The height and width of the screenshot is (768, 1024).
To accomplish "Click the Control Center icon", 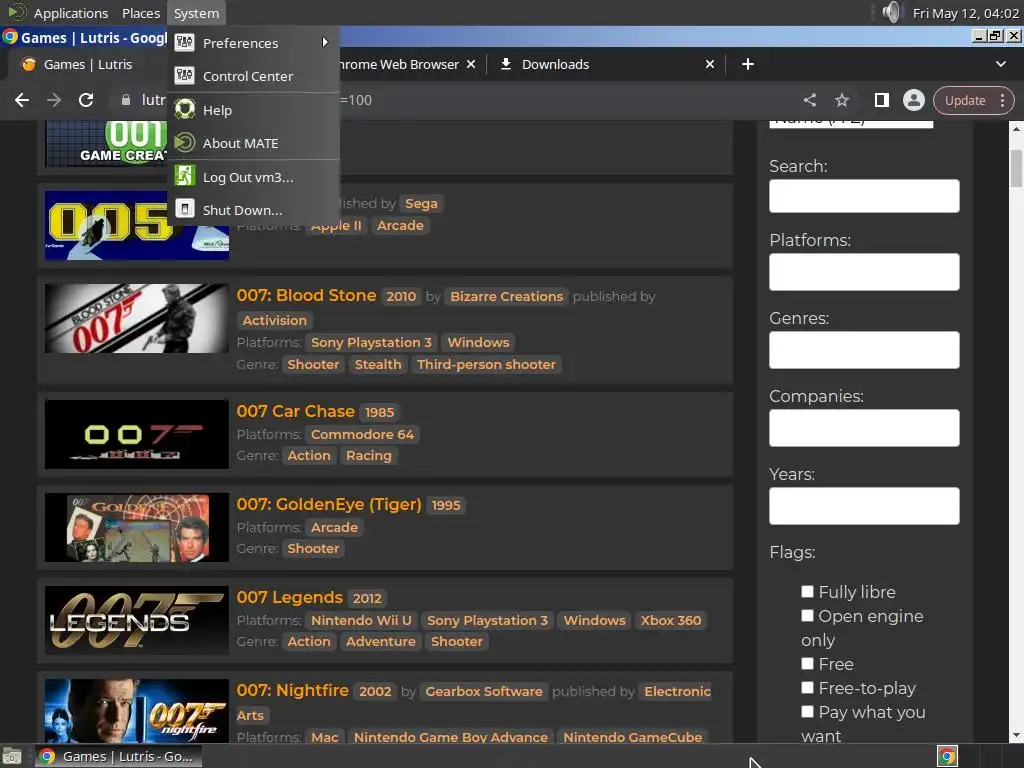I will [x=185, y=76].
